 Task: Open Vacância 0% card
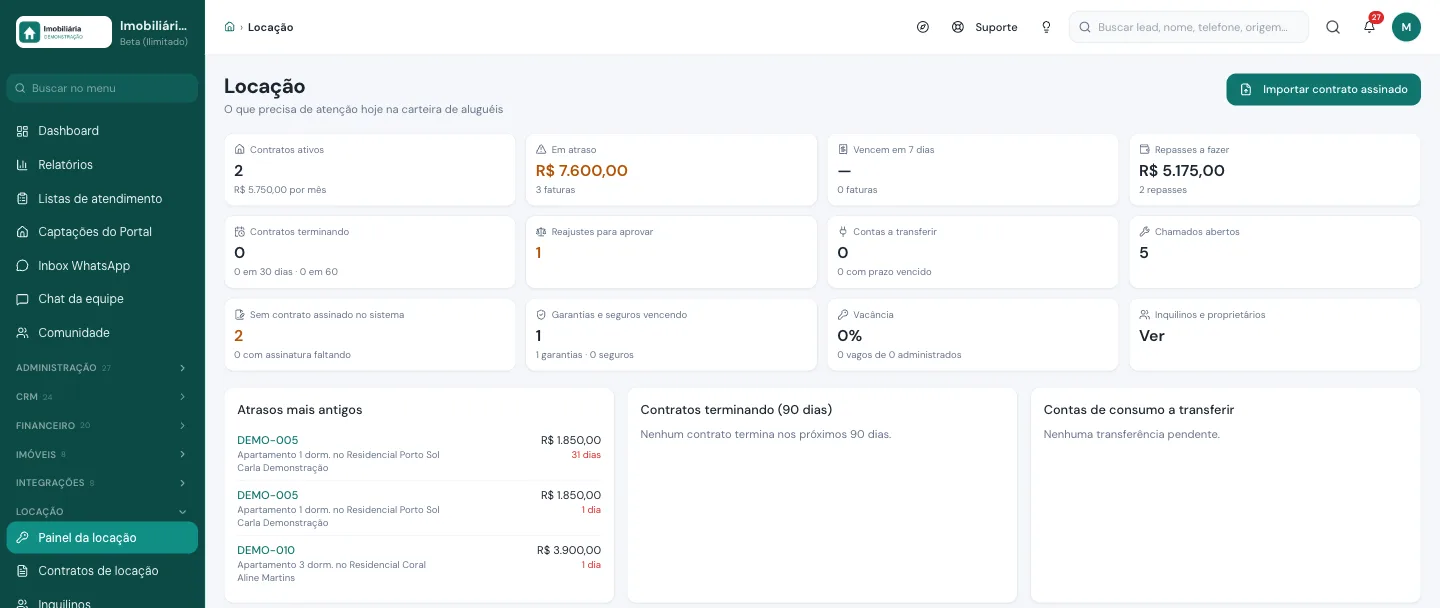click(x=973, y=335)
